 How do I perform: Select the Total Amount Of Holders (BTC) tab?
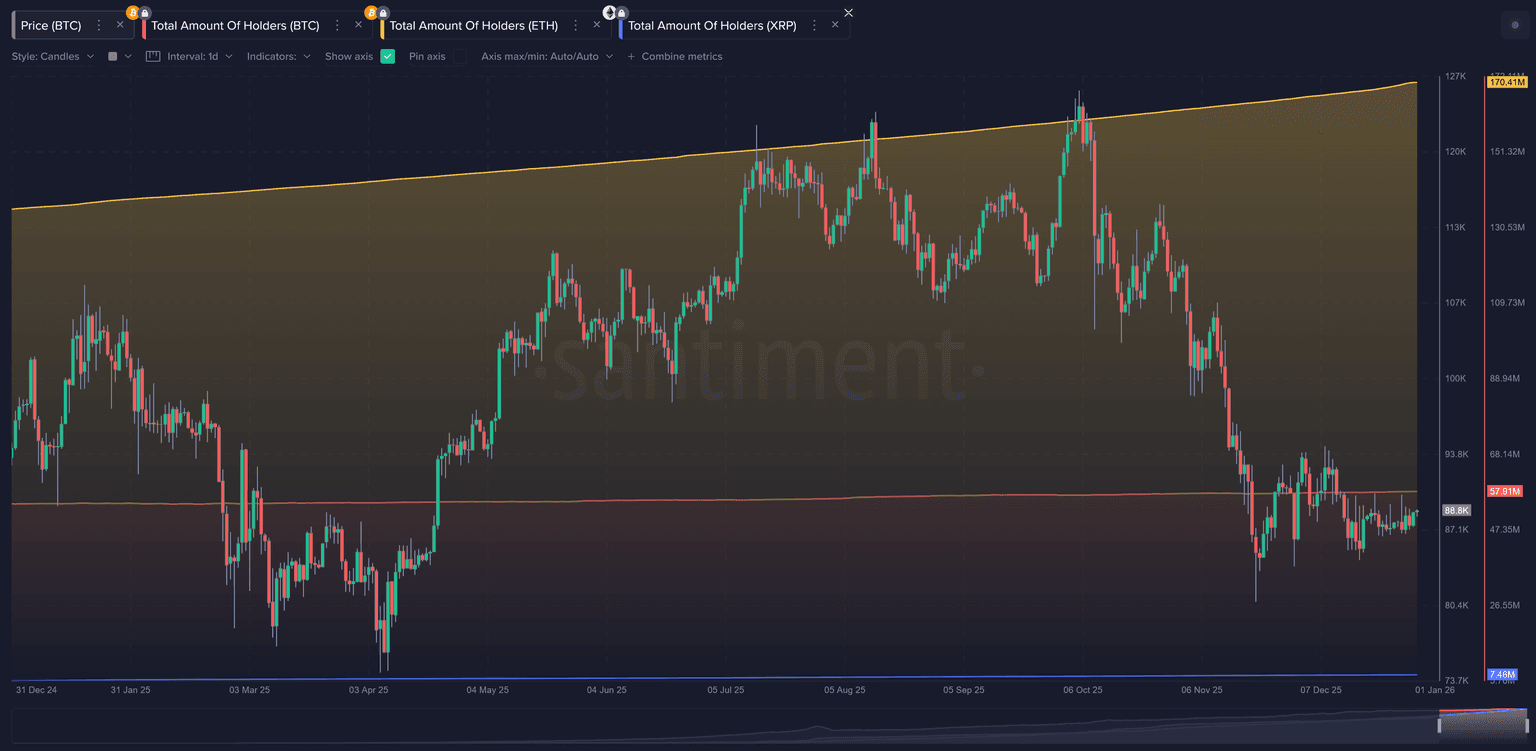pyautogui.click(x=235, y=25)
